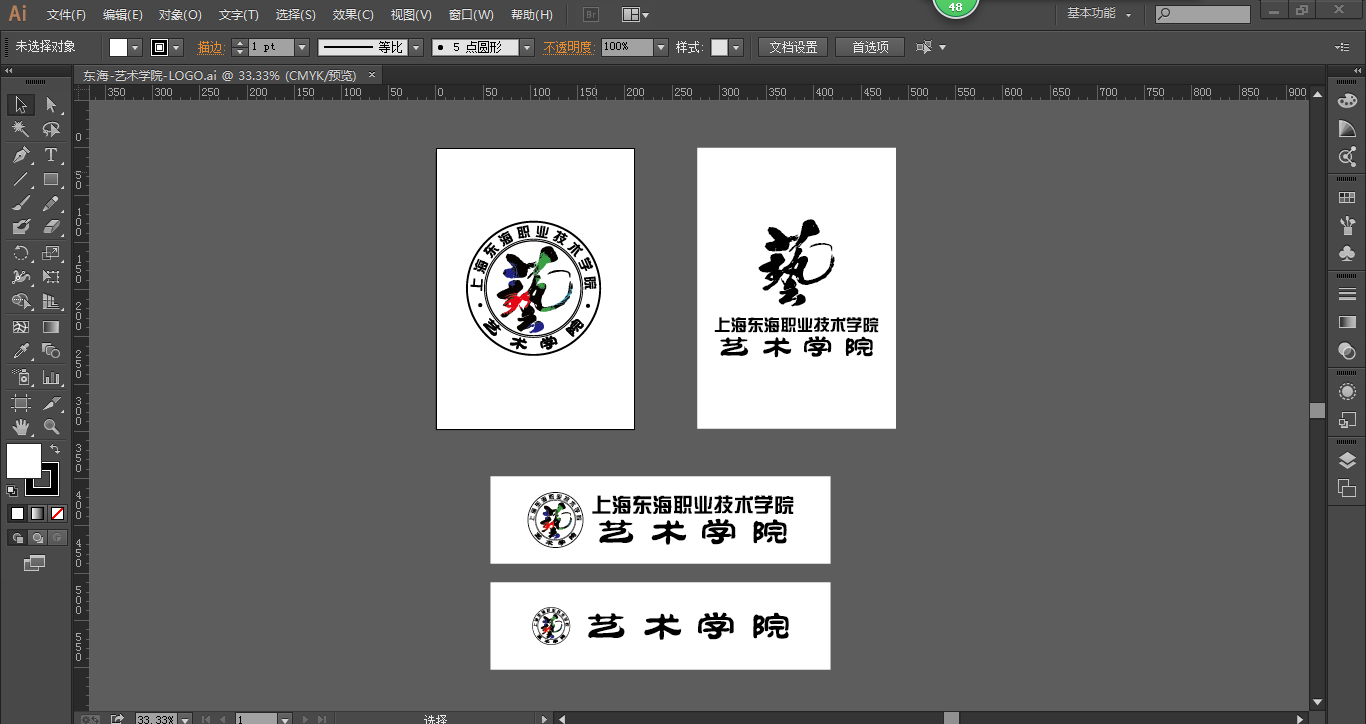Select the Rectangle tool

[50, 180]
